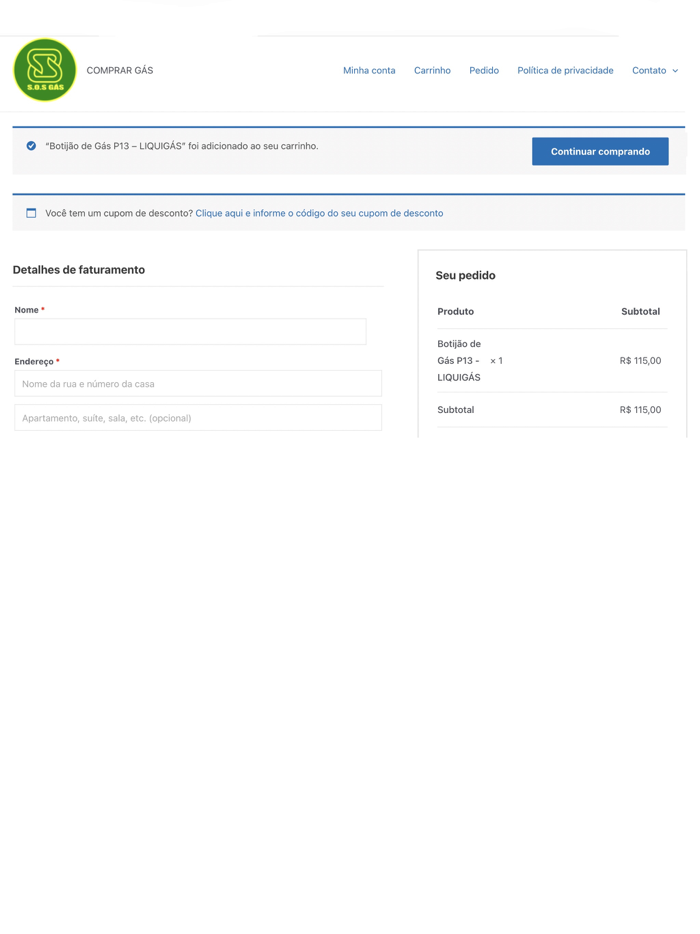
Task: Click the link to enter coupon code
Action: click(319, 213)
